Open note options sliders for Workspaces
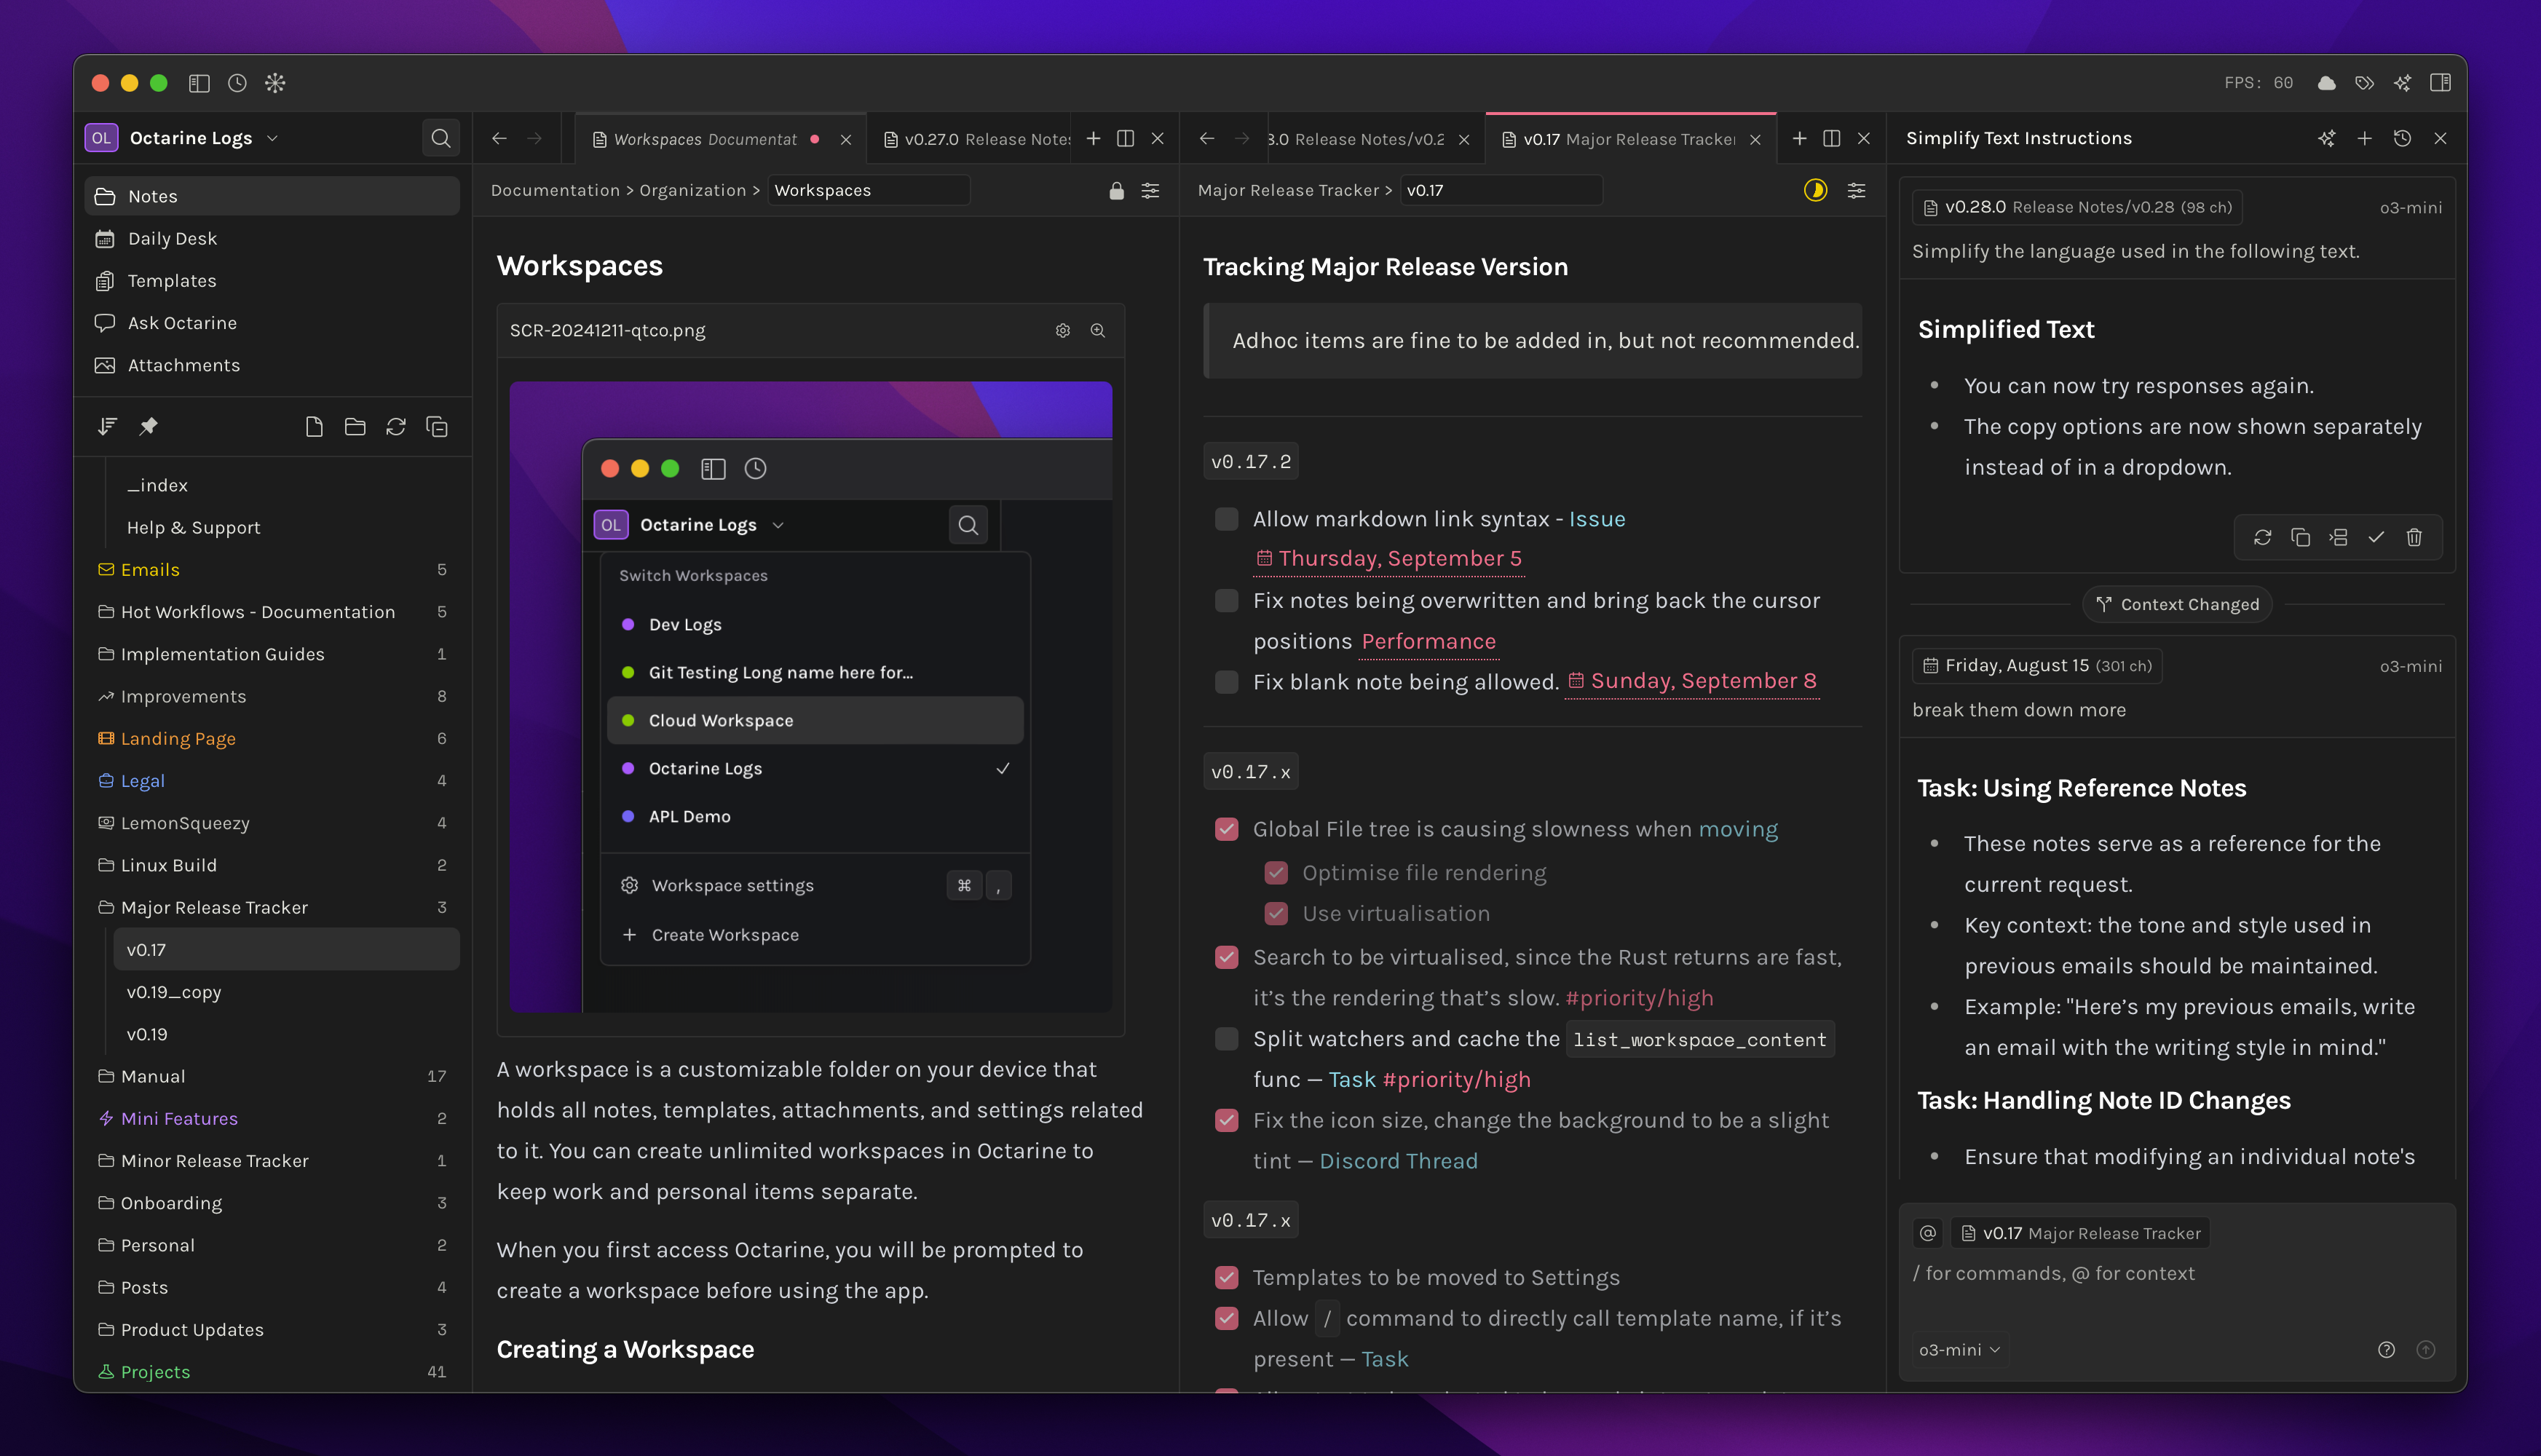Image resolution: width=2541 pixels, height=1456 pixels. [1151, 190]
